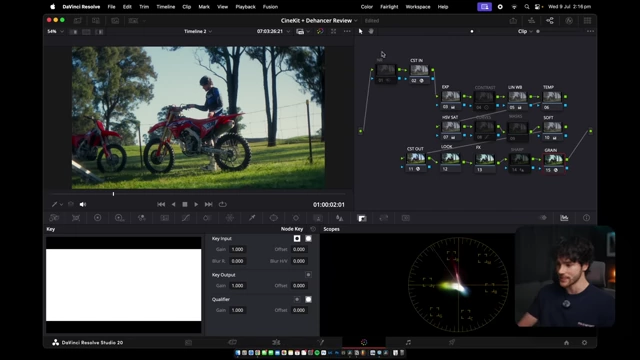Show the Information panel icon

coord(586,218)
